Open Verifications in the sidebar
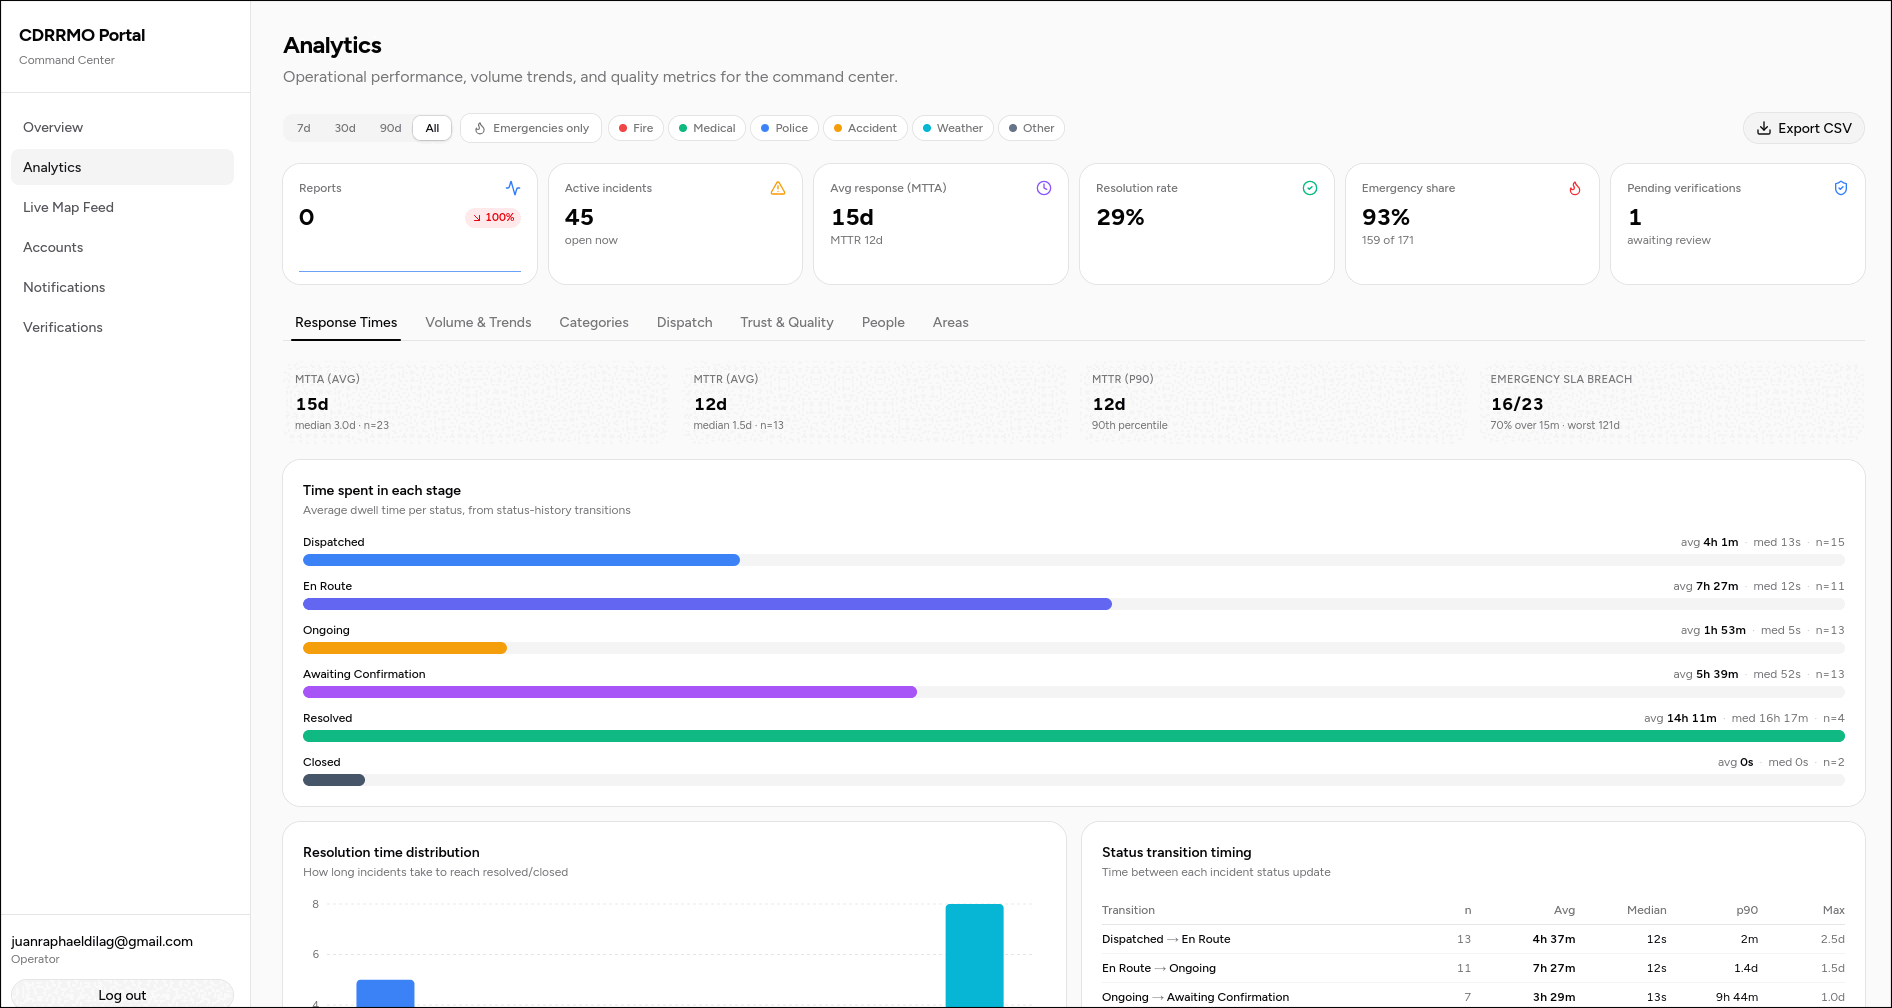Screen dimensions: 1892x1008 (x=122, y=327)
